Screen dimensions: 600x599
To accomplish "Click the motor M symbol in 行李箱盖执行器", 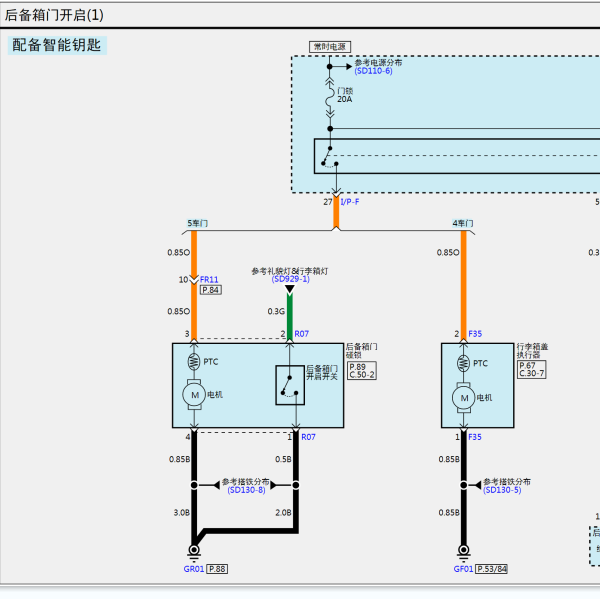I will [464, 398].
